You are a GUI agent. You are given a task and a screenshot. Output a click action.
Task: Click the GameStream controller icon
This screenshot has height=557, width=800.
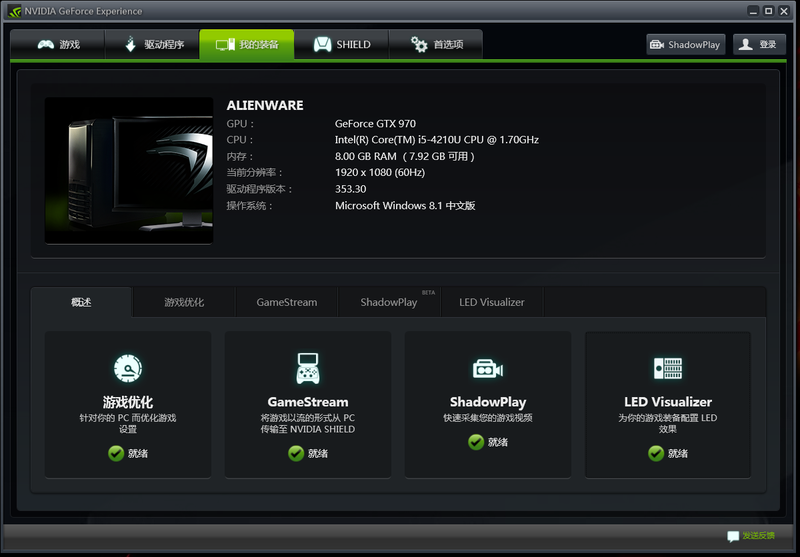pos(308,368)
